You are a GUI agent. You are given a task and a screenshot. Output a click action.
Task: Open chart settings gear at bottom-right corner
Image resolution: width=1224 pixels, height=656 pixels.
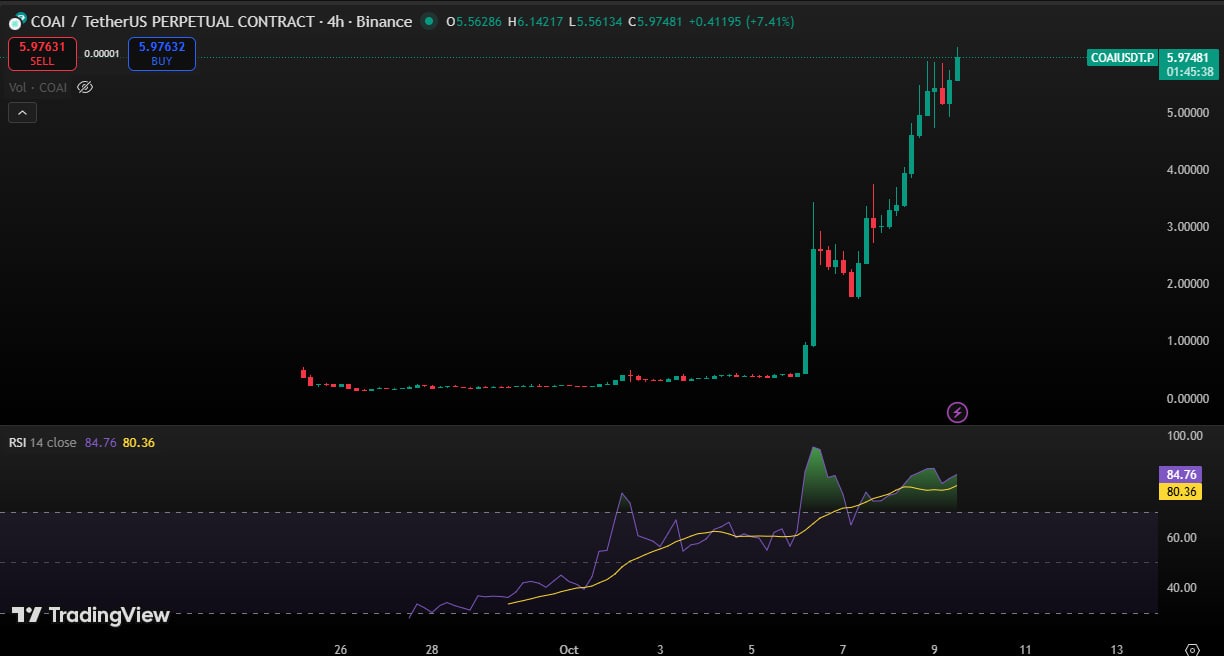pos(1191,649)
